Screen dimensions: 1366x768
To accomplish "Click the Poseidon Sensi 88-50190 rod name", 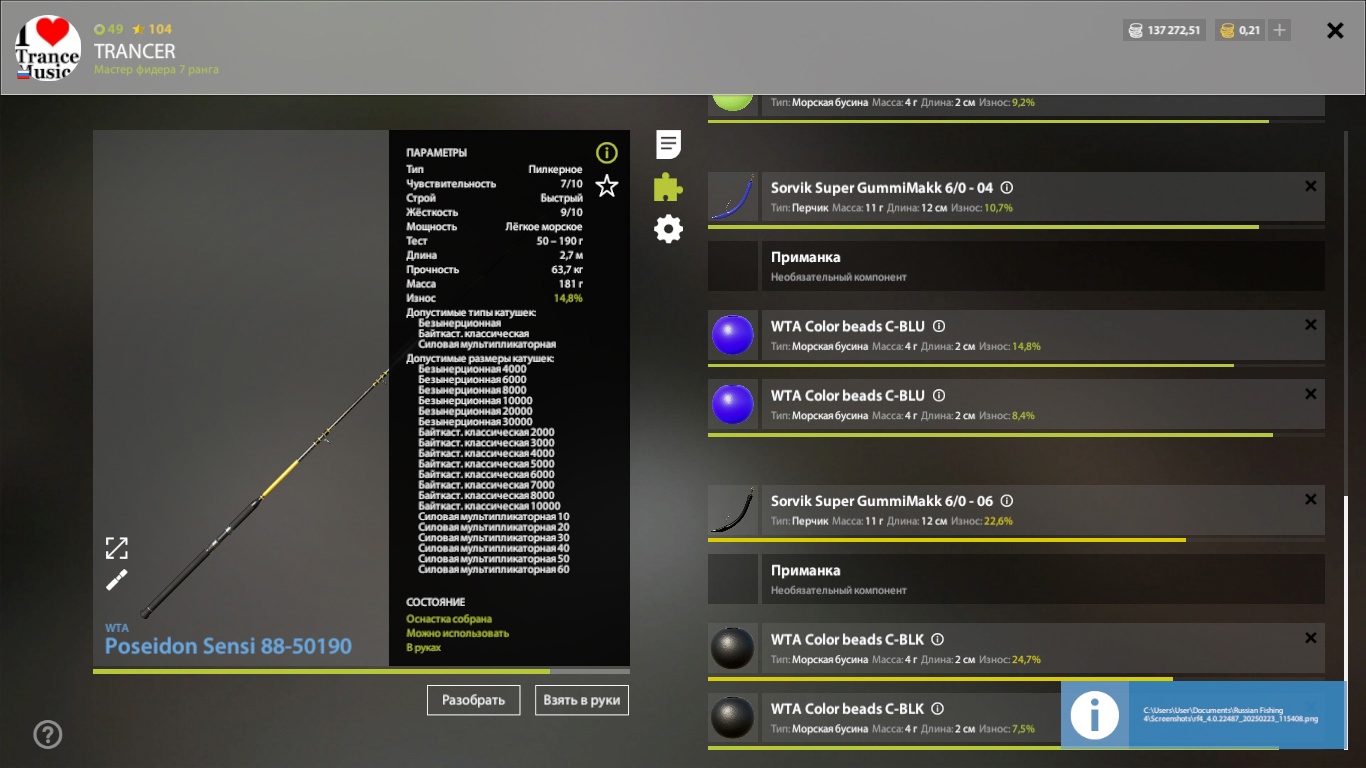I will [x=228, y=646].
